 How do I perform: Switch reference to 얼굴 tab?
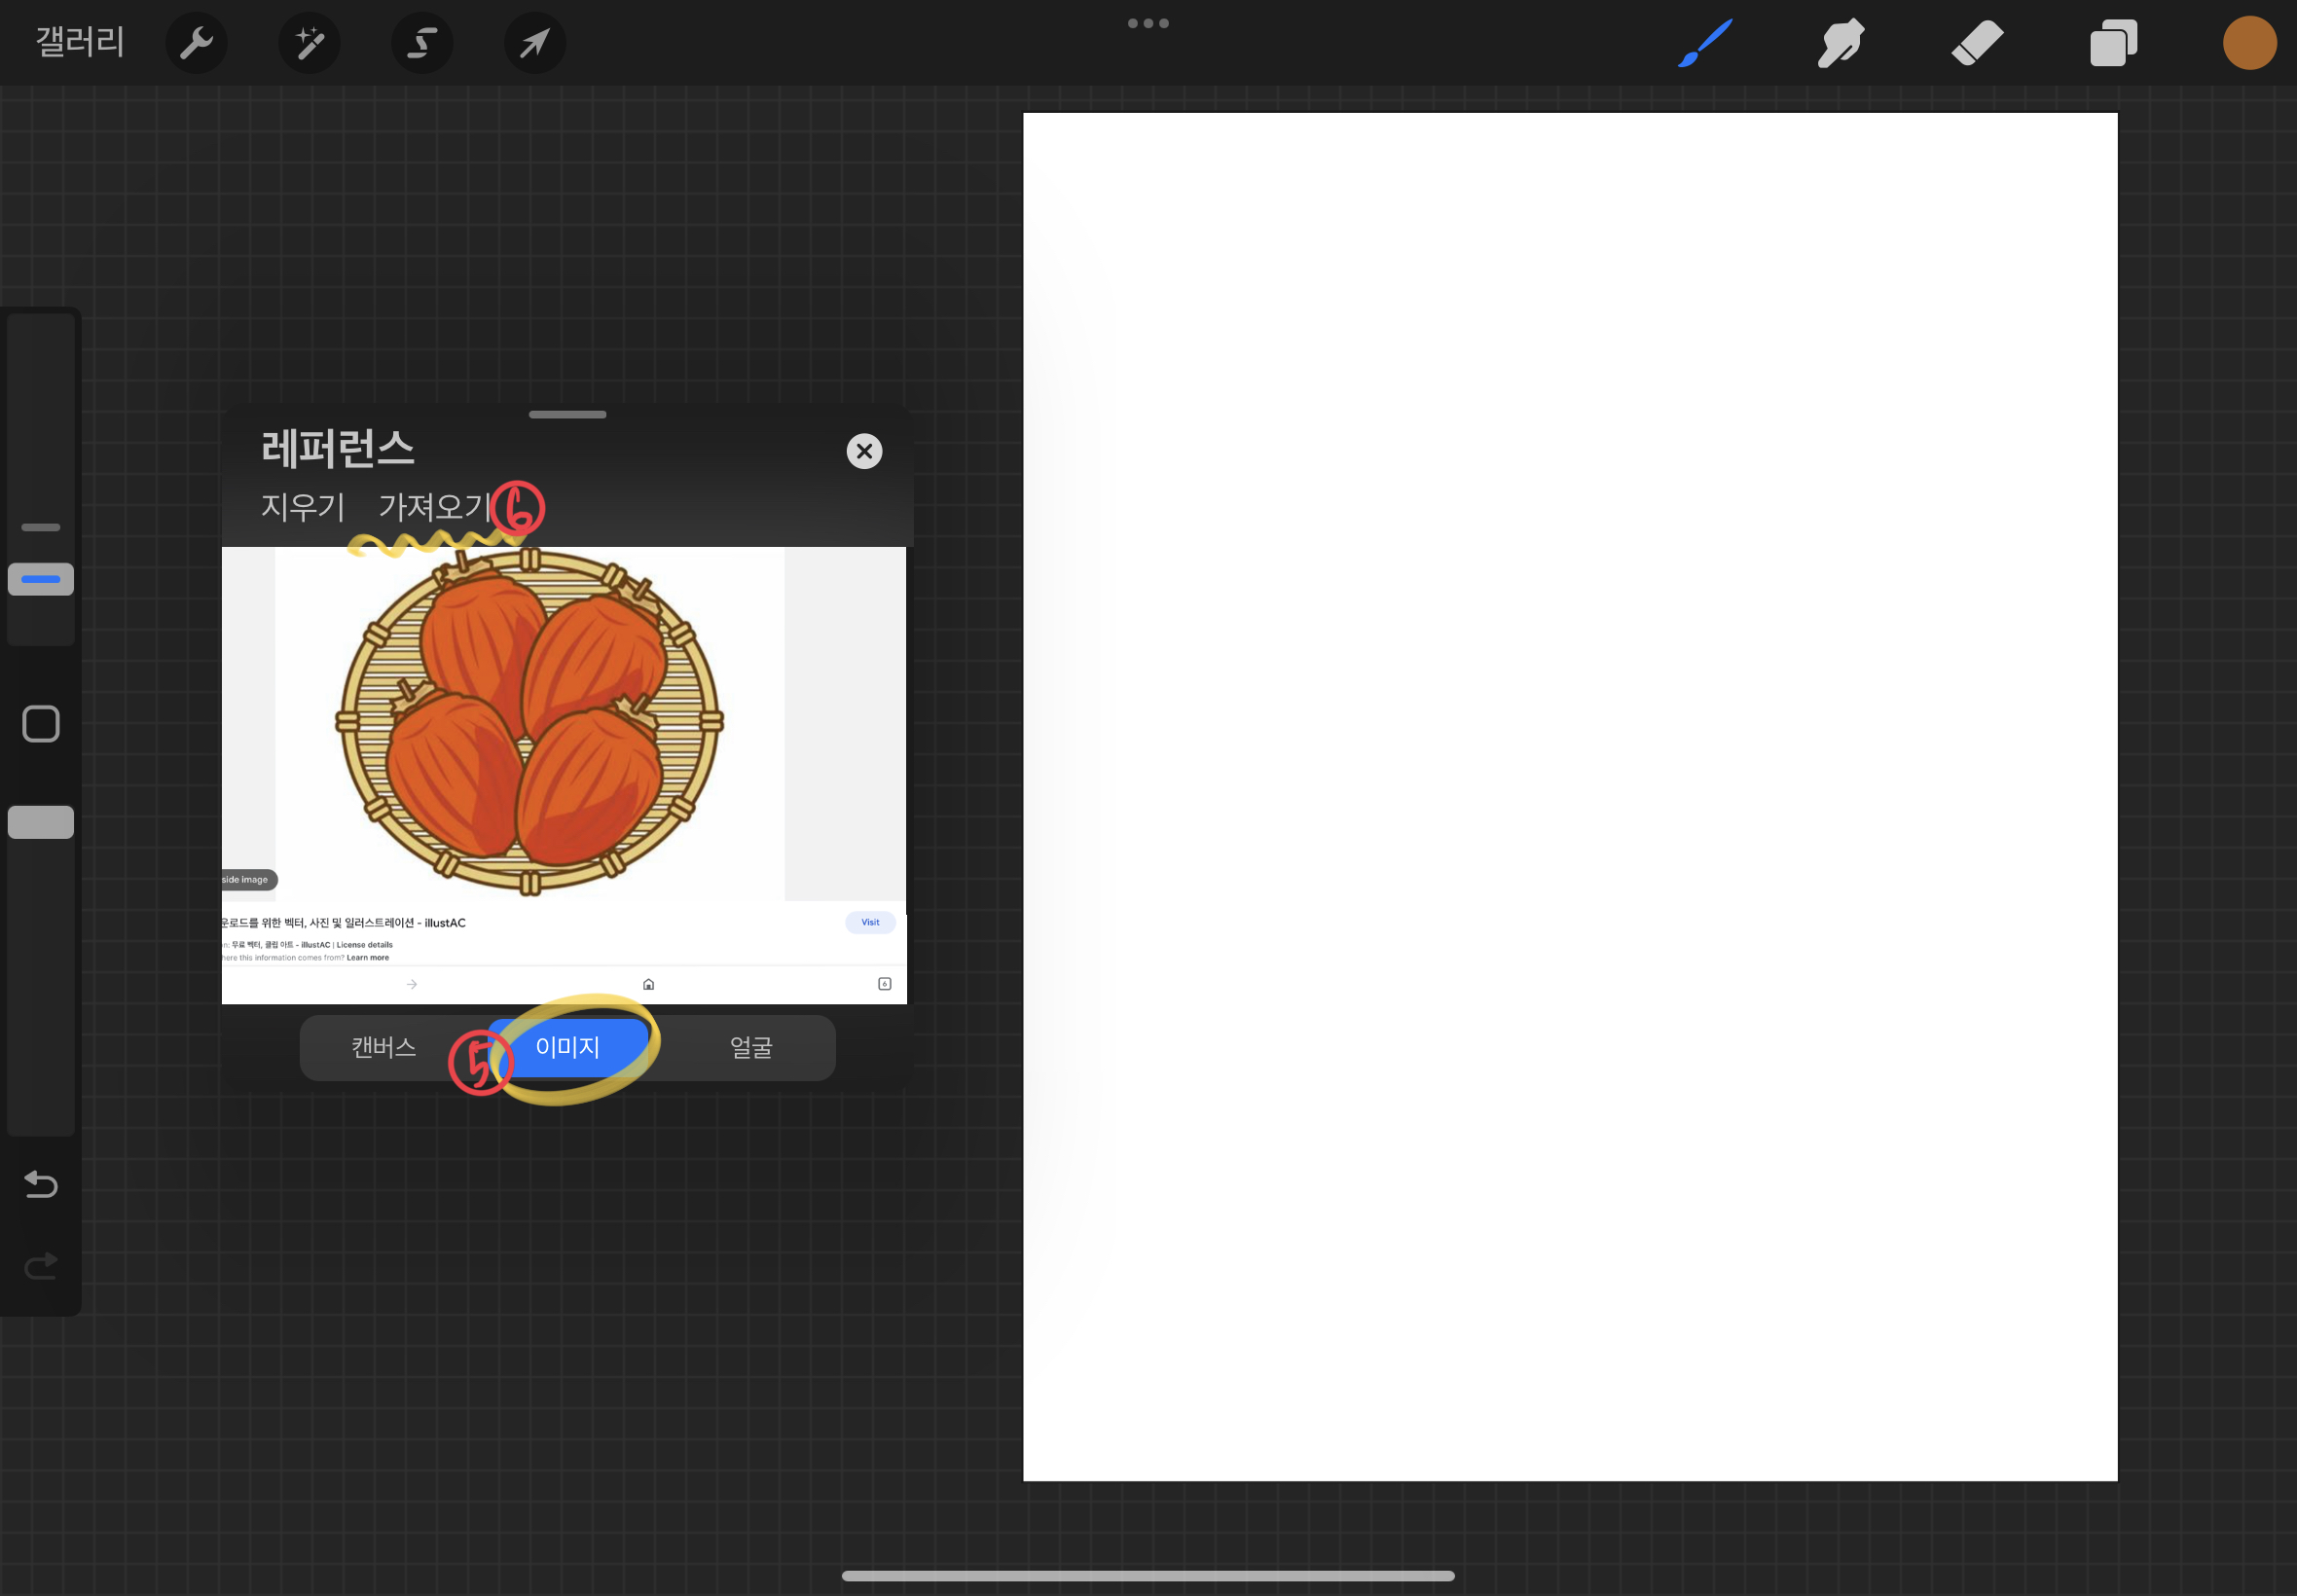[750, 1047]
